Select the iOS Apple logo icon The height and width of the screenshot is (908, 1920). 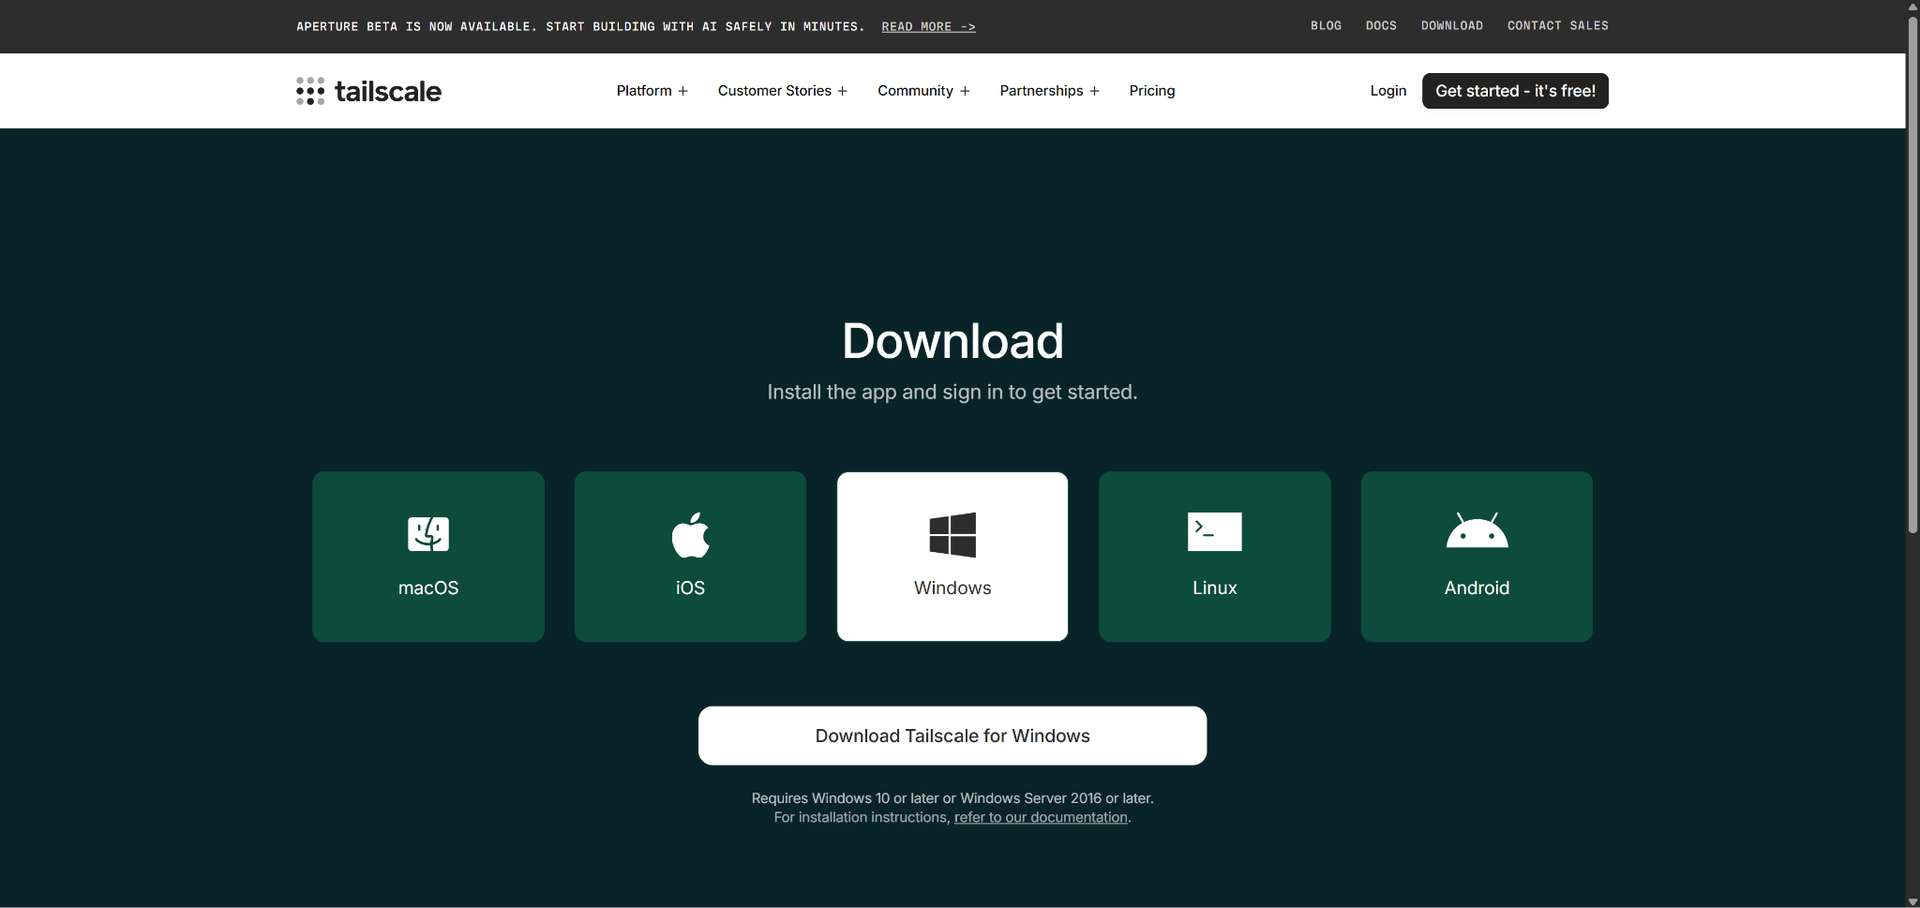690,534
